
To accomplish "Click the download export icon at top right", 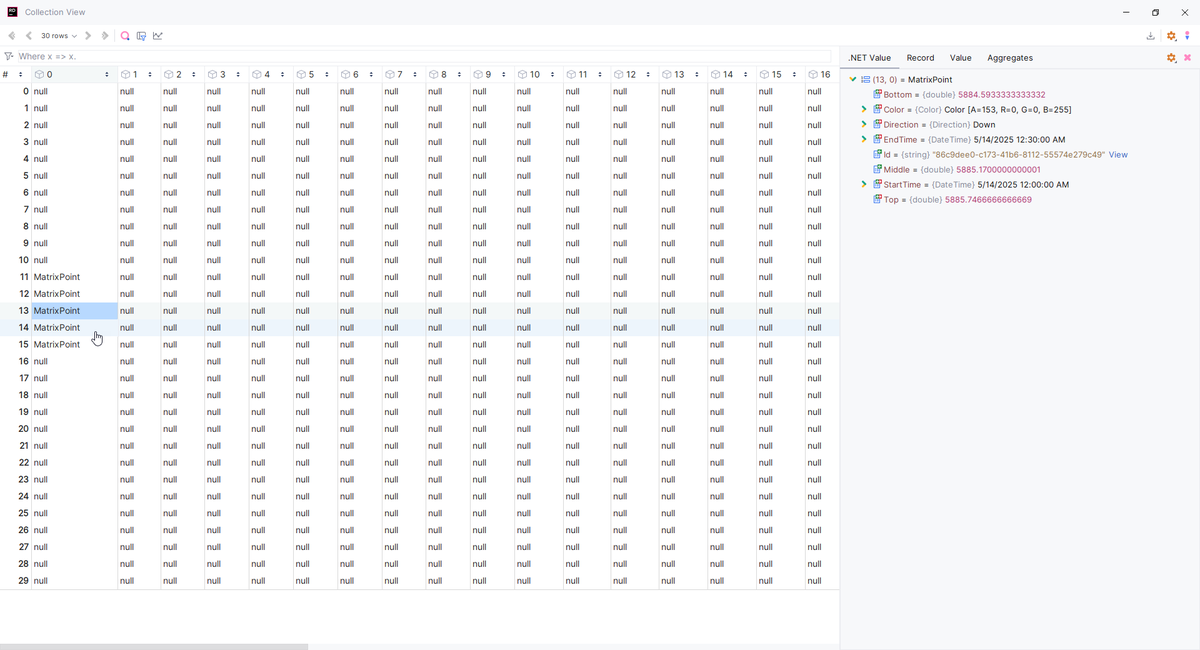I will (1150, 36).
